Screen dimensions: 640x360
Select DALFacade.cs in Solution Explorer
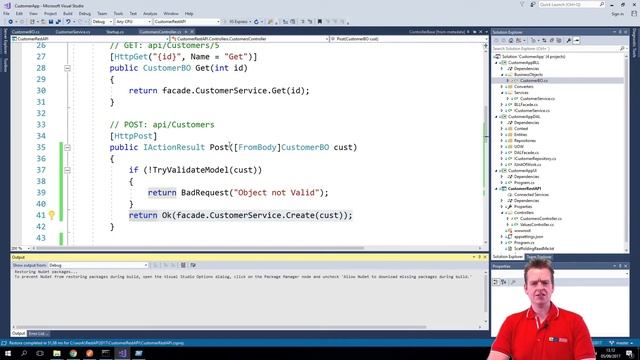point(526,153)
